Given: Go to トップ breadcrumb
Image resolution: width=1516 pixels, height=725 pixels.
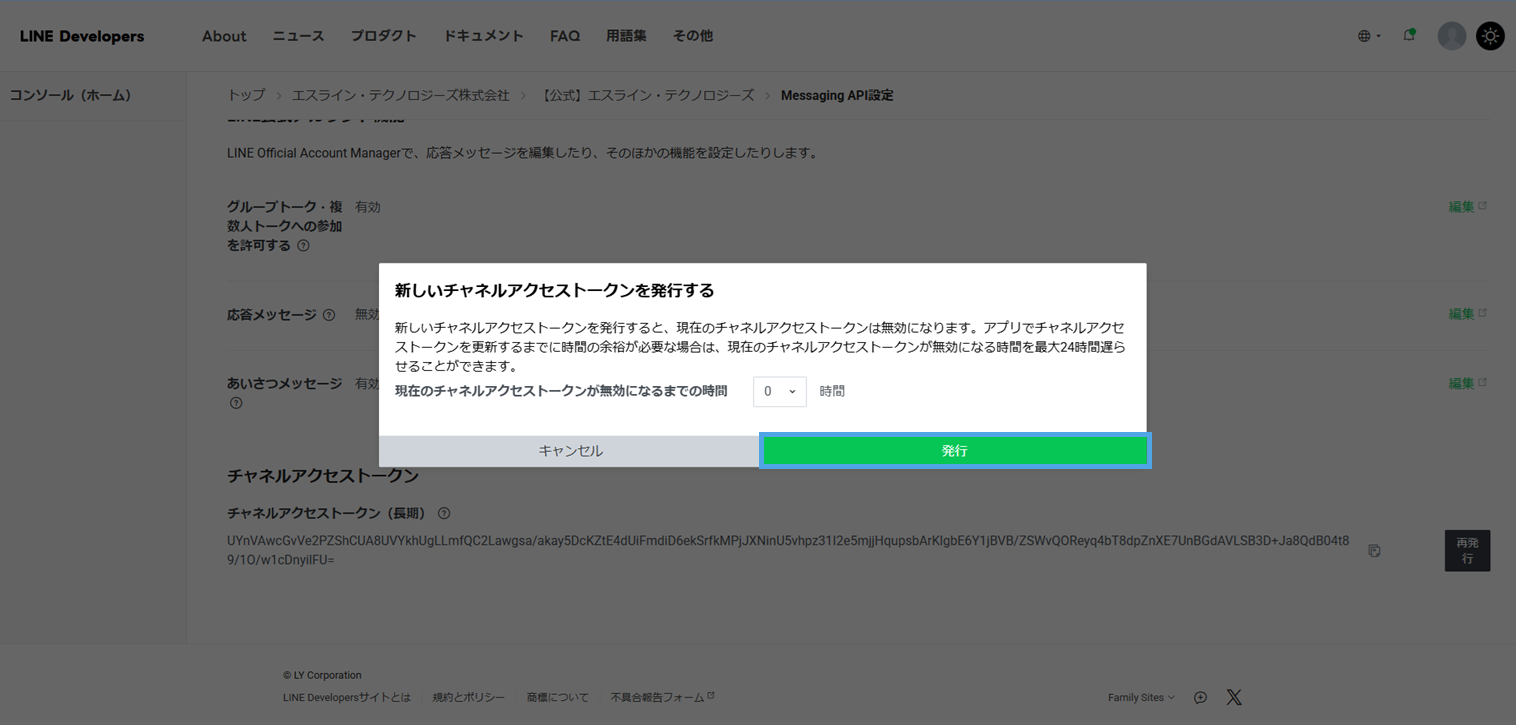Looking at the screenshot, I should click(246, 95).
